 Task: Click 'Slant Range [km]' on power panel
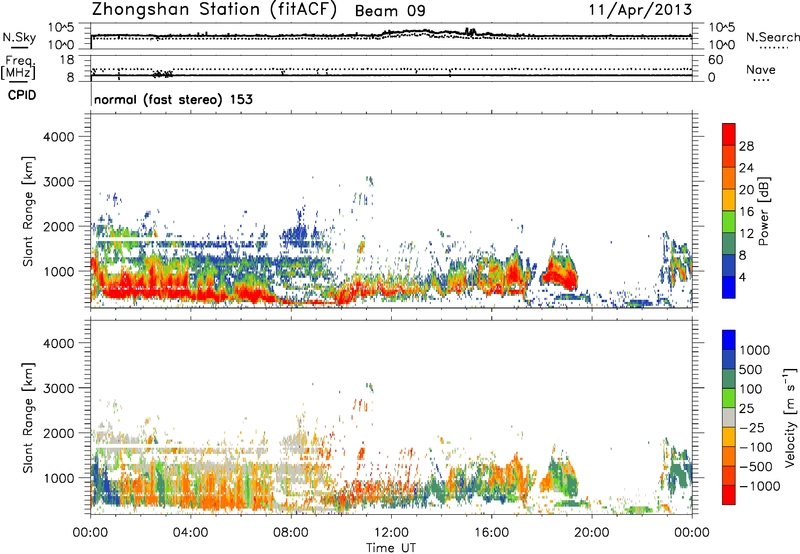28,211
